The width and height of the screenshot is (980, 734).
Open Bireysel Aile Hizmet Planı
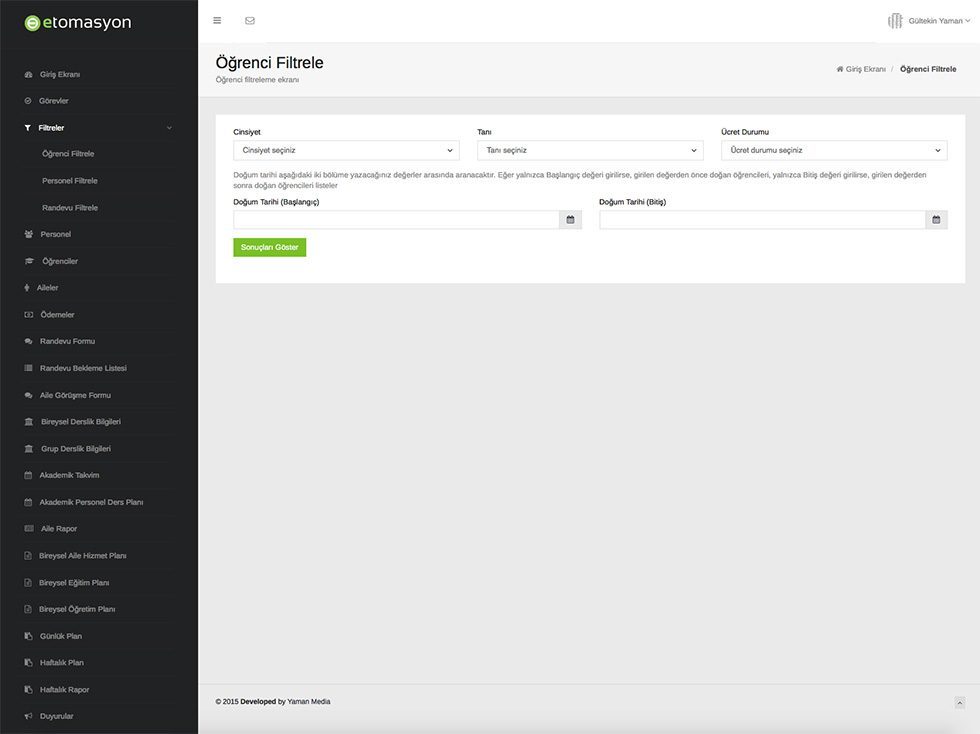[82, 556]
